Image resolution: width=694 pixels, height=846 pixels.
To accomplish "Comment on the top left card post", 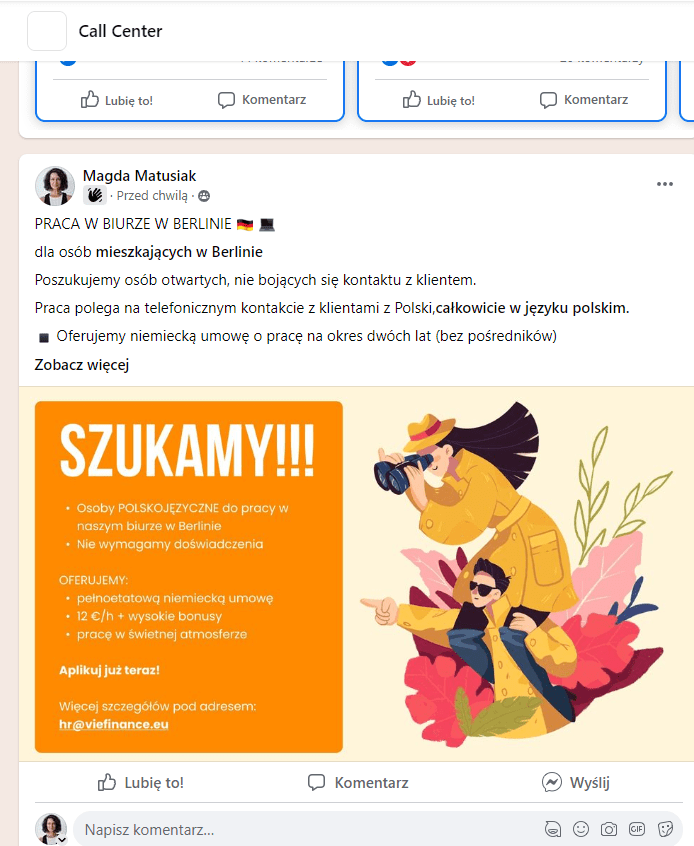I will pyautogui.click(x=262, y=100).
